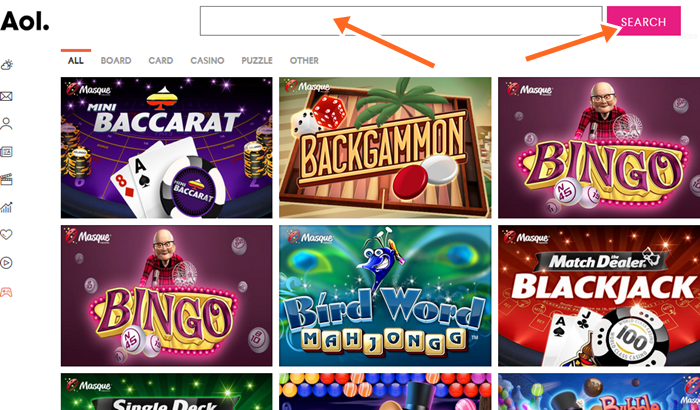This screenshot has width=700, height=410.
Task: Focus the search input field
Action: coord(401,21)
